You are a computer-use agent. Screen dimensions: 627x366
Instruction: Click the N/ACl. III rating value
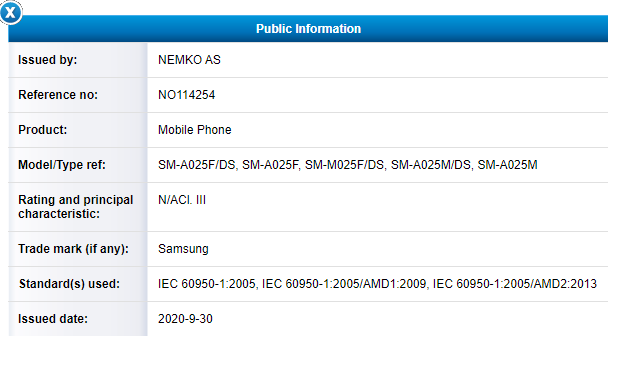point(182,200)
